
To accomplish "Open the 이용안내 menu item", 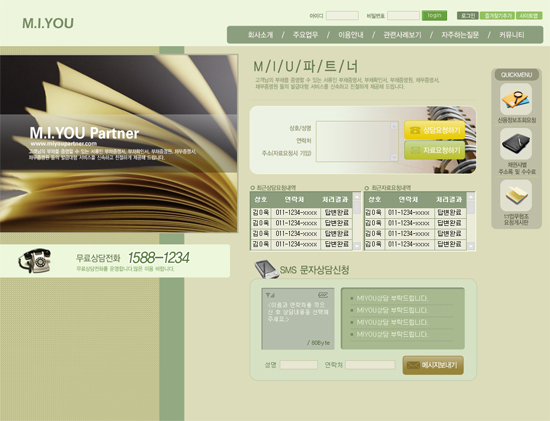I will 350,35.
